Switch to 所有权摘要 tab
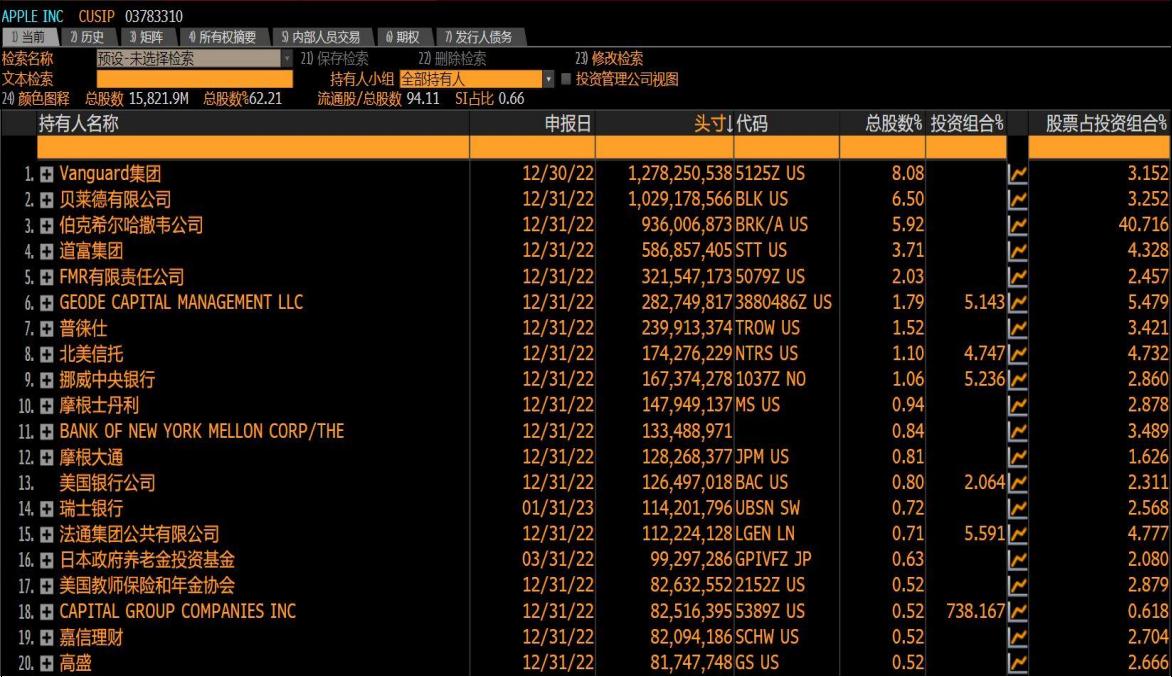Viewport: 1172px width, 677px height. (x=223, y=37)
